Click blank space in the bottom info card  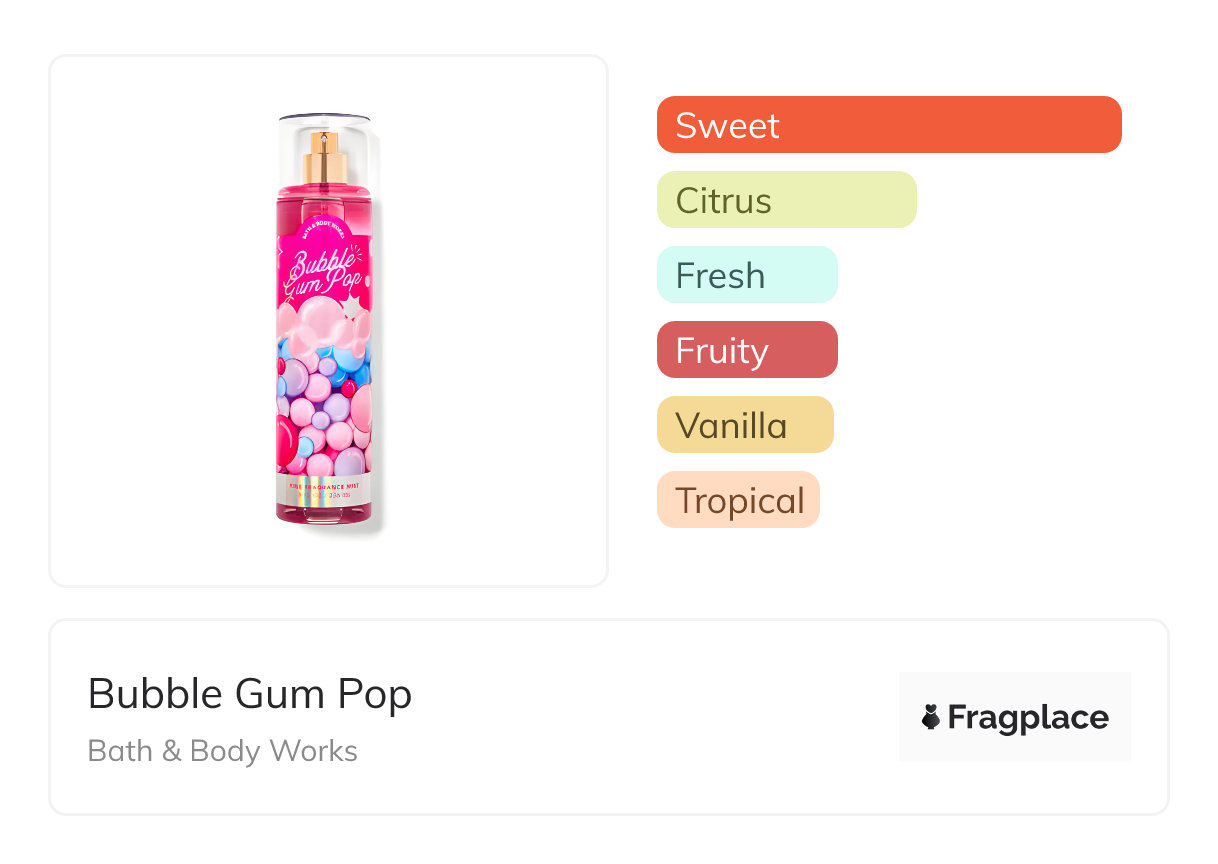(650, 718)
